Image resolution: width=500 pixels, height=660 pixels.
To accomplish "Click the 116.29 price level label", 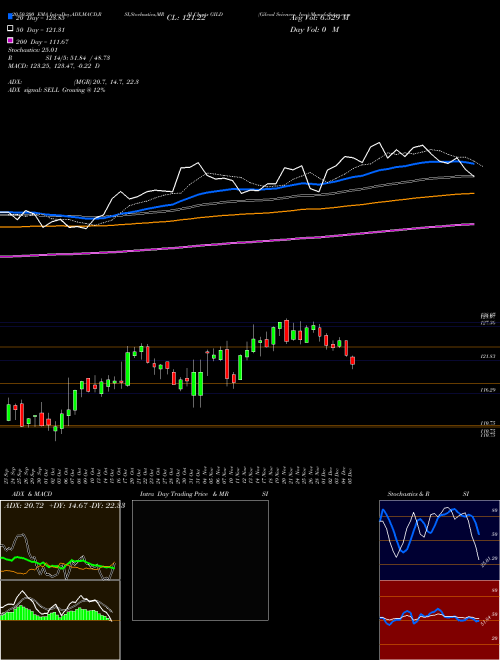I will tap(488, 390).
